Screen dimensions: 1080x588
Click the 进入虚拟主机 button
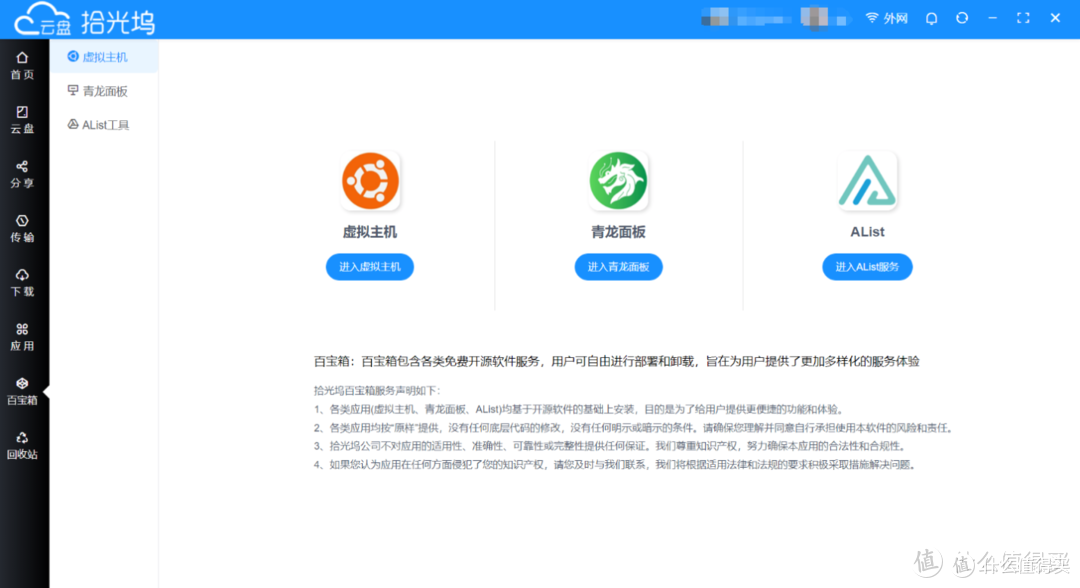pos(370,267)
